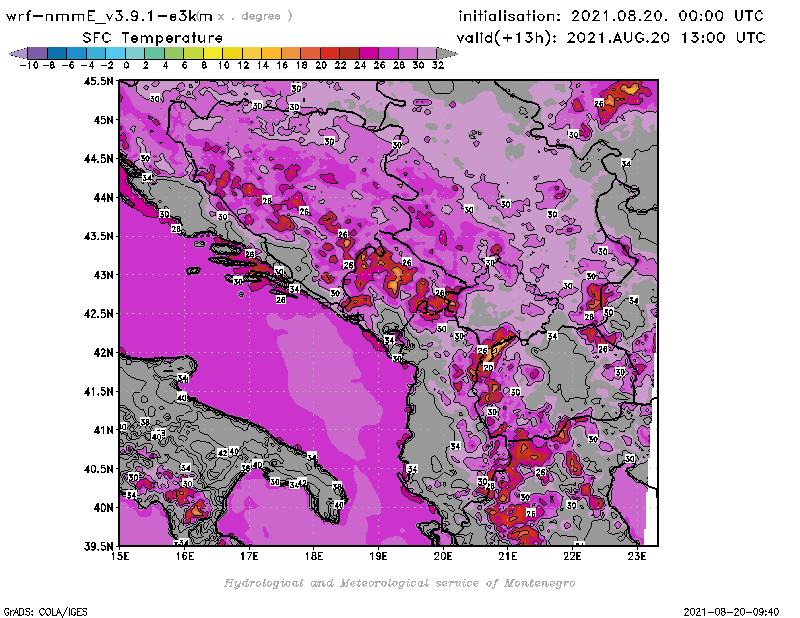Click the contour label 20 near 42N

(x=488, y=367)
